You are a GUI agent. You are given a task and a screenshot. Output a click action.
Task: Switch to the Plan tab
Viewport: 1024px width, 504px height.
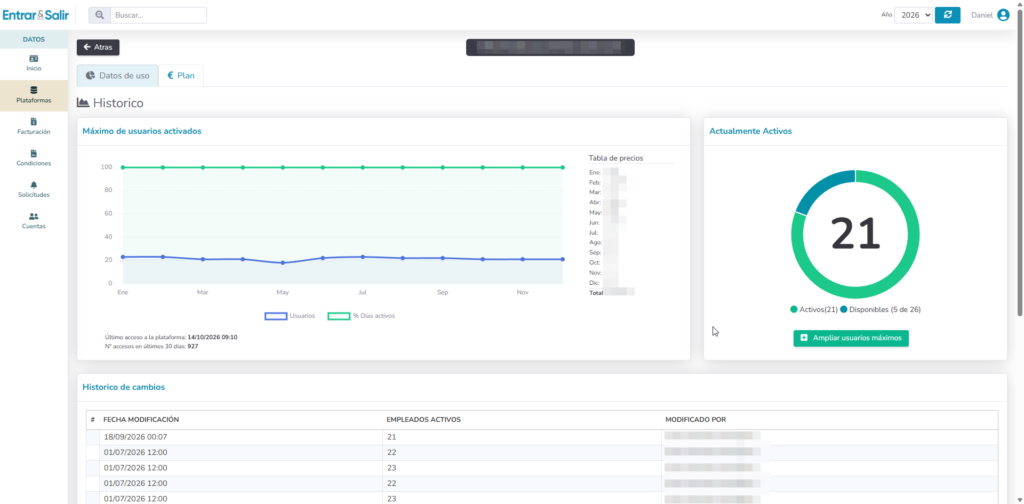[181, 76]
